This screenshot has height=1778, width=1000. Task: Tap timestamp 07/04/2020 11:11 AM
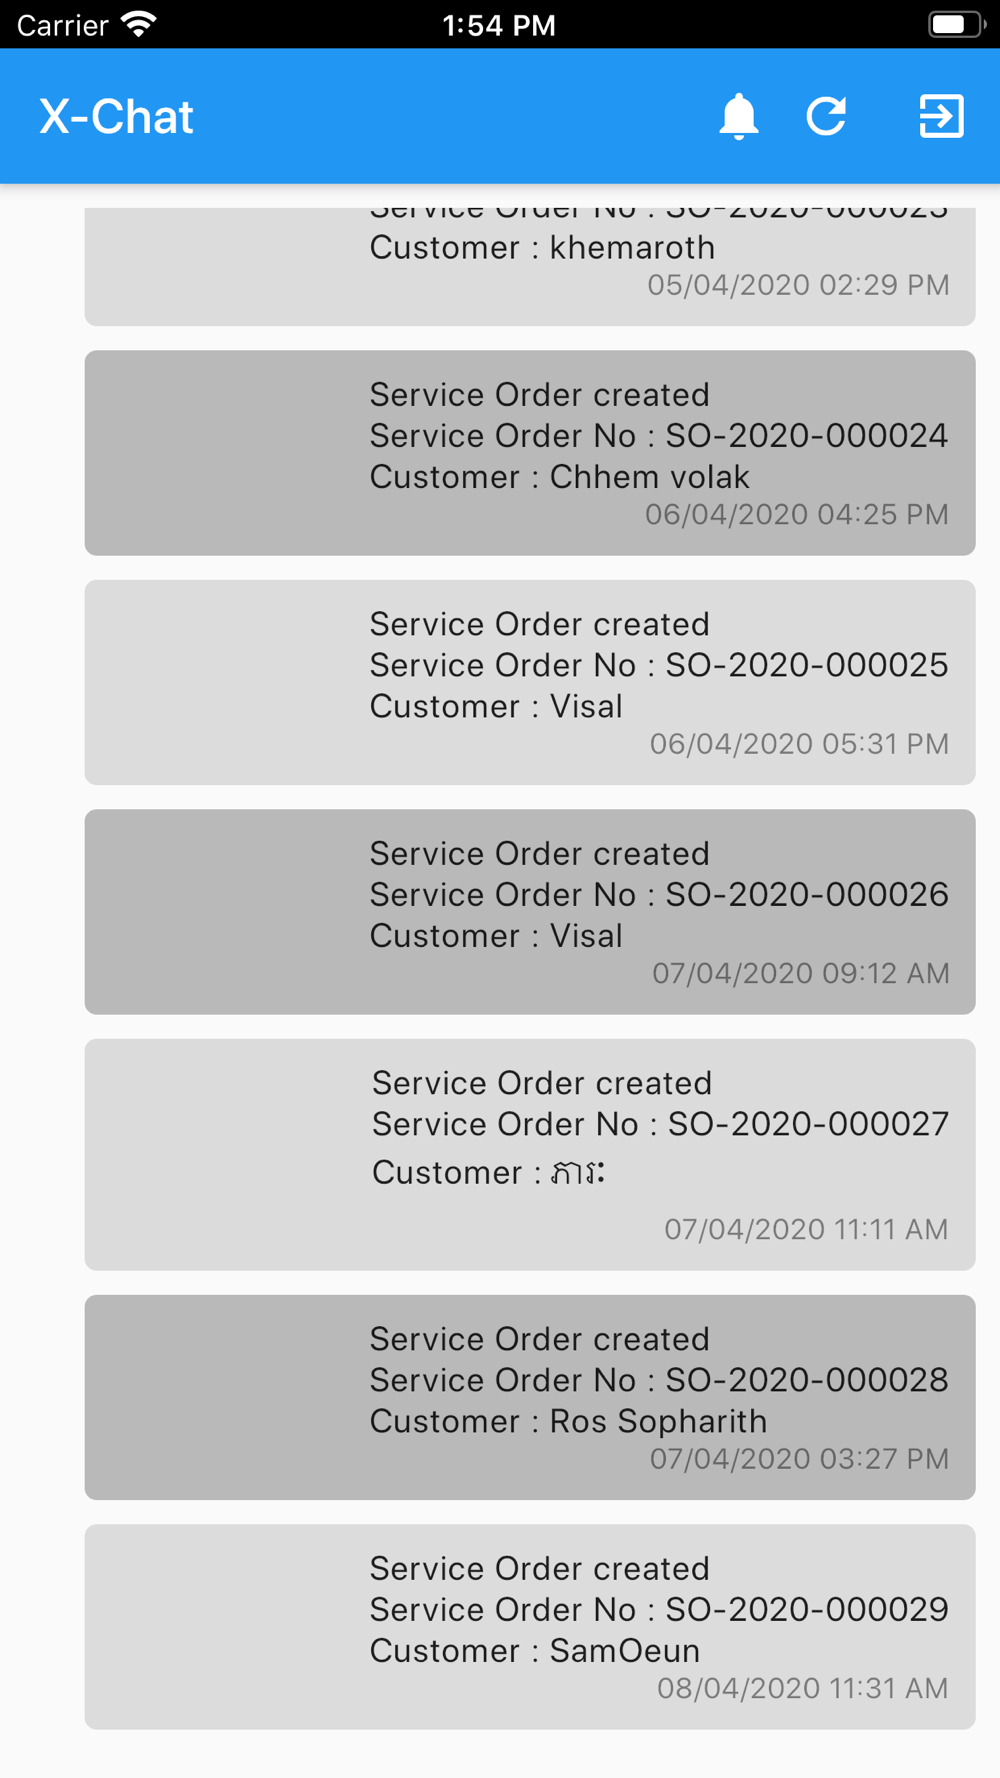(x=806, y=1229)
